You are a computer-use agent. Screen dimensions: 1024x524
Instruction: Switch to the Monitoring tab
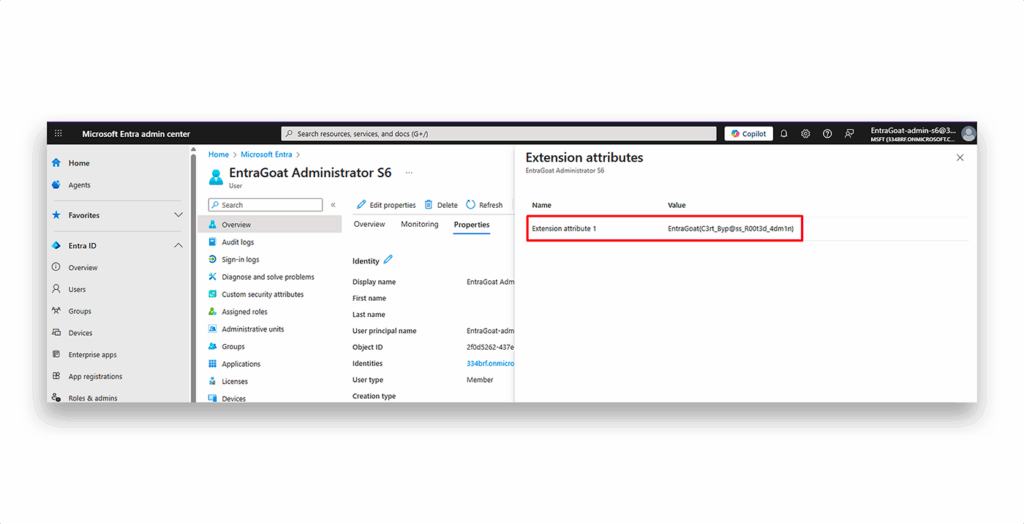(419, 224)
